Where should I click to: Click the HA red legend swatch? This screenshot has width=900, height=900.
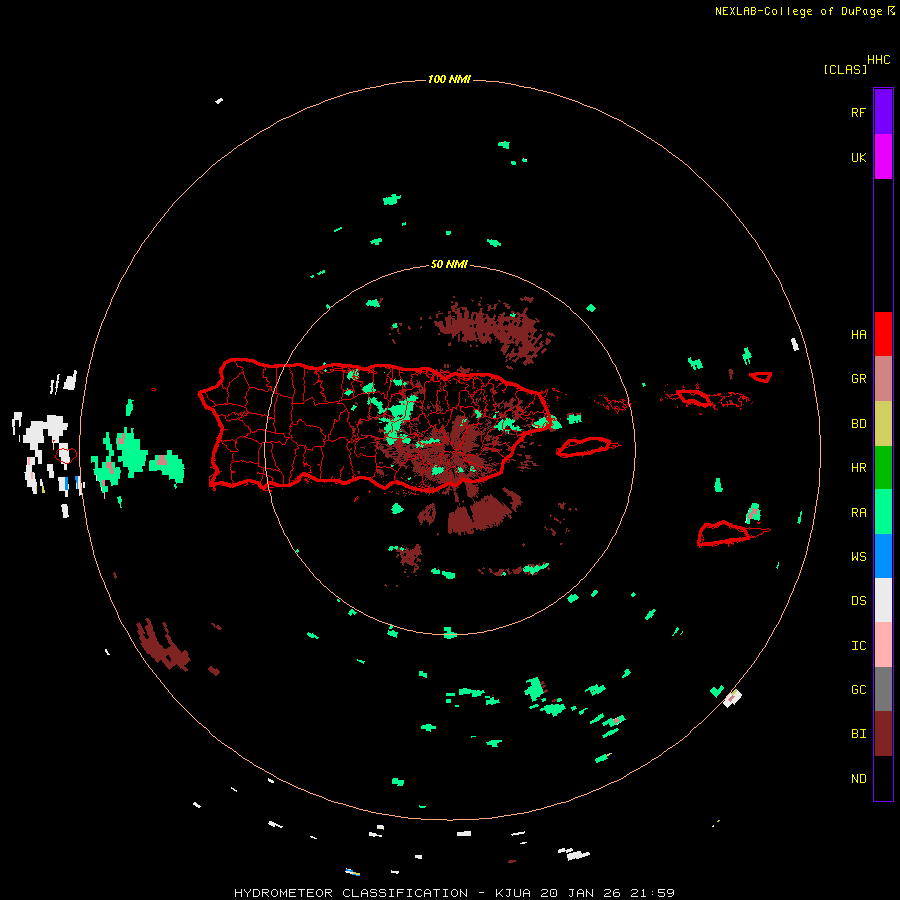(x=883, y=334)
